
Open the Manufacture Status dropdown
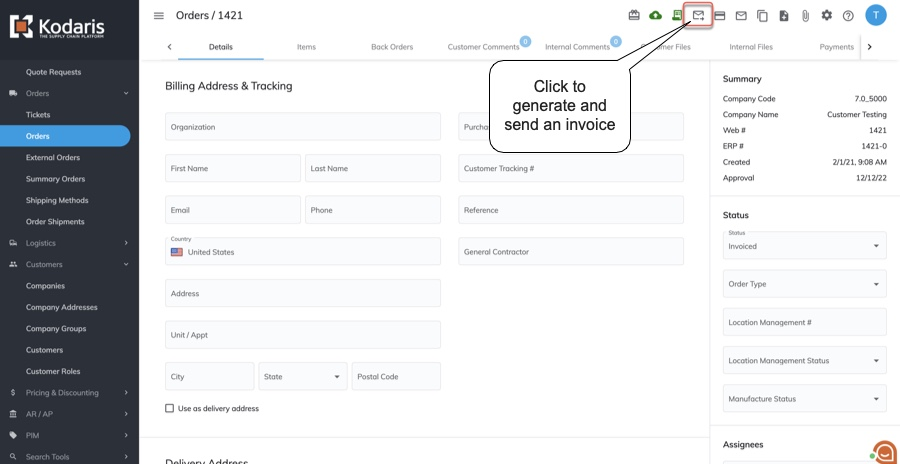coord(804,399)
